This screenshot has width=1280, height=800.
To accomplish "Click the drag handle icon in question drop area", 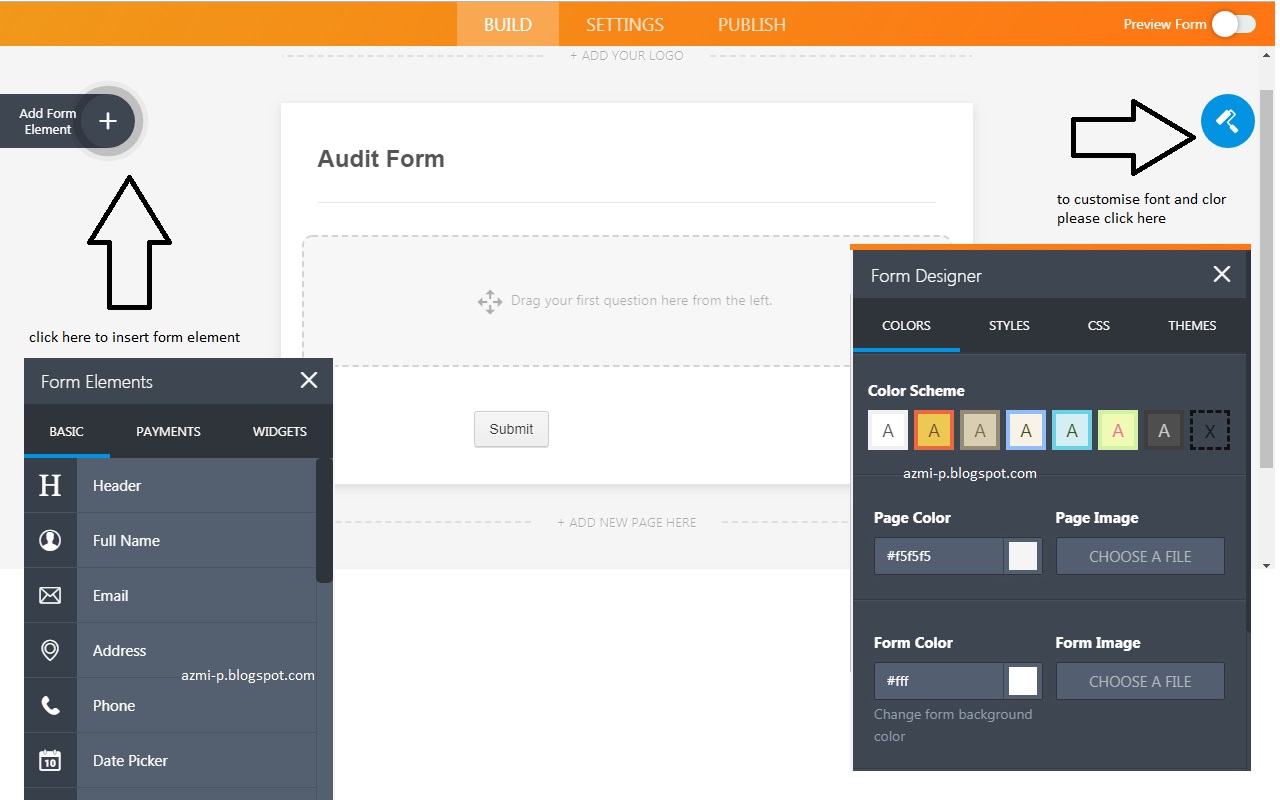I will pos(489,301).
